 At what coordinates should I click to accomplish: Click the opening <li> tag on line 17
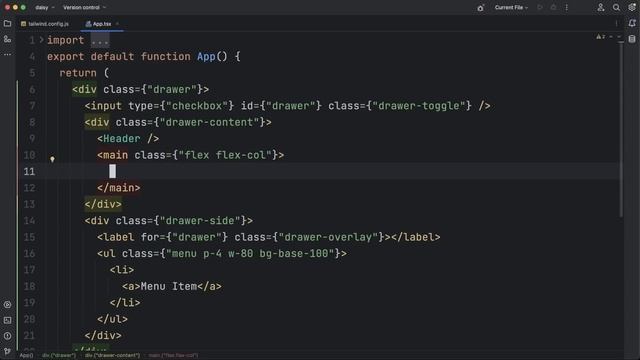[x=122, y=270]
